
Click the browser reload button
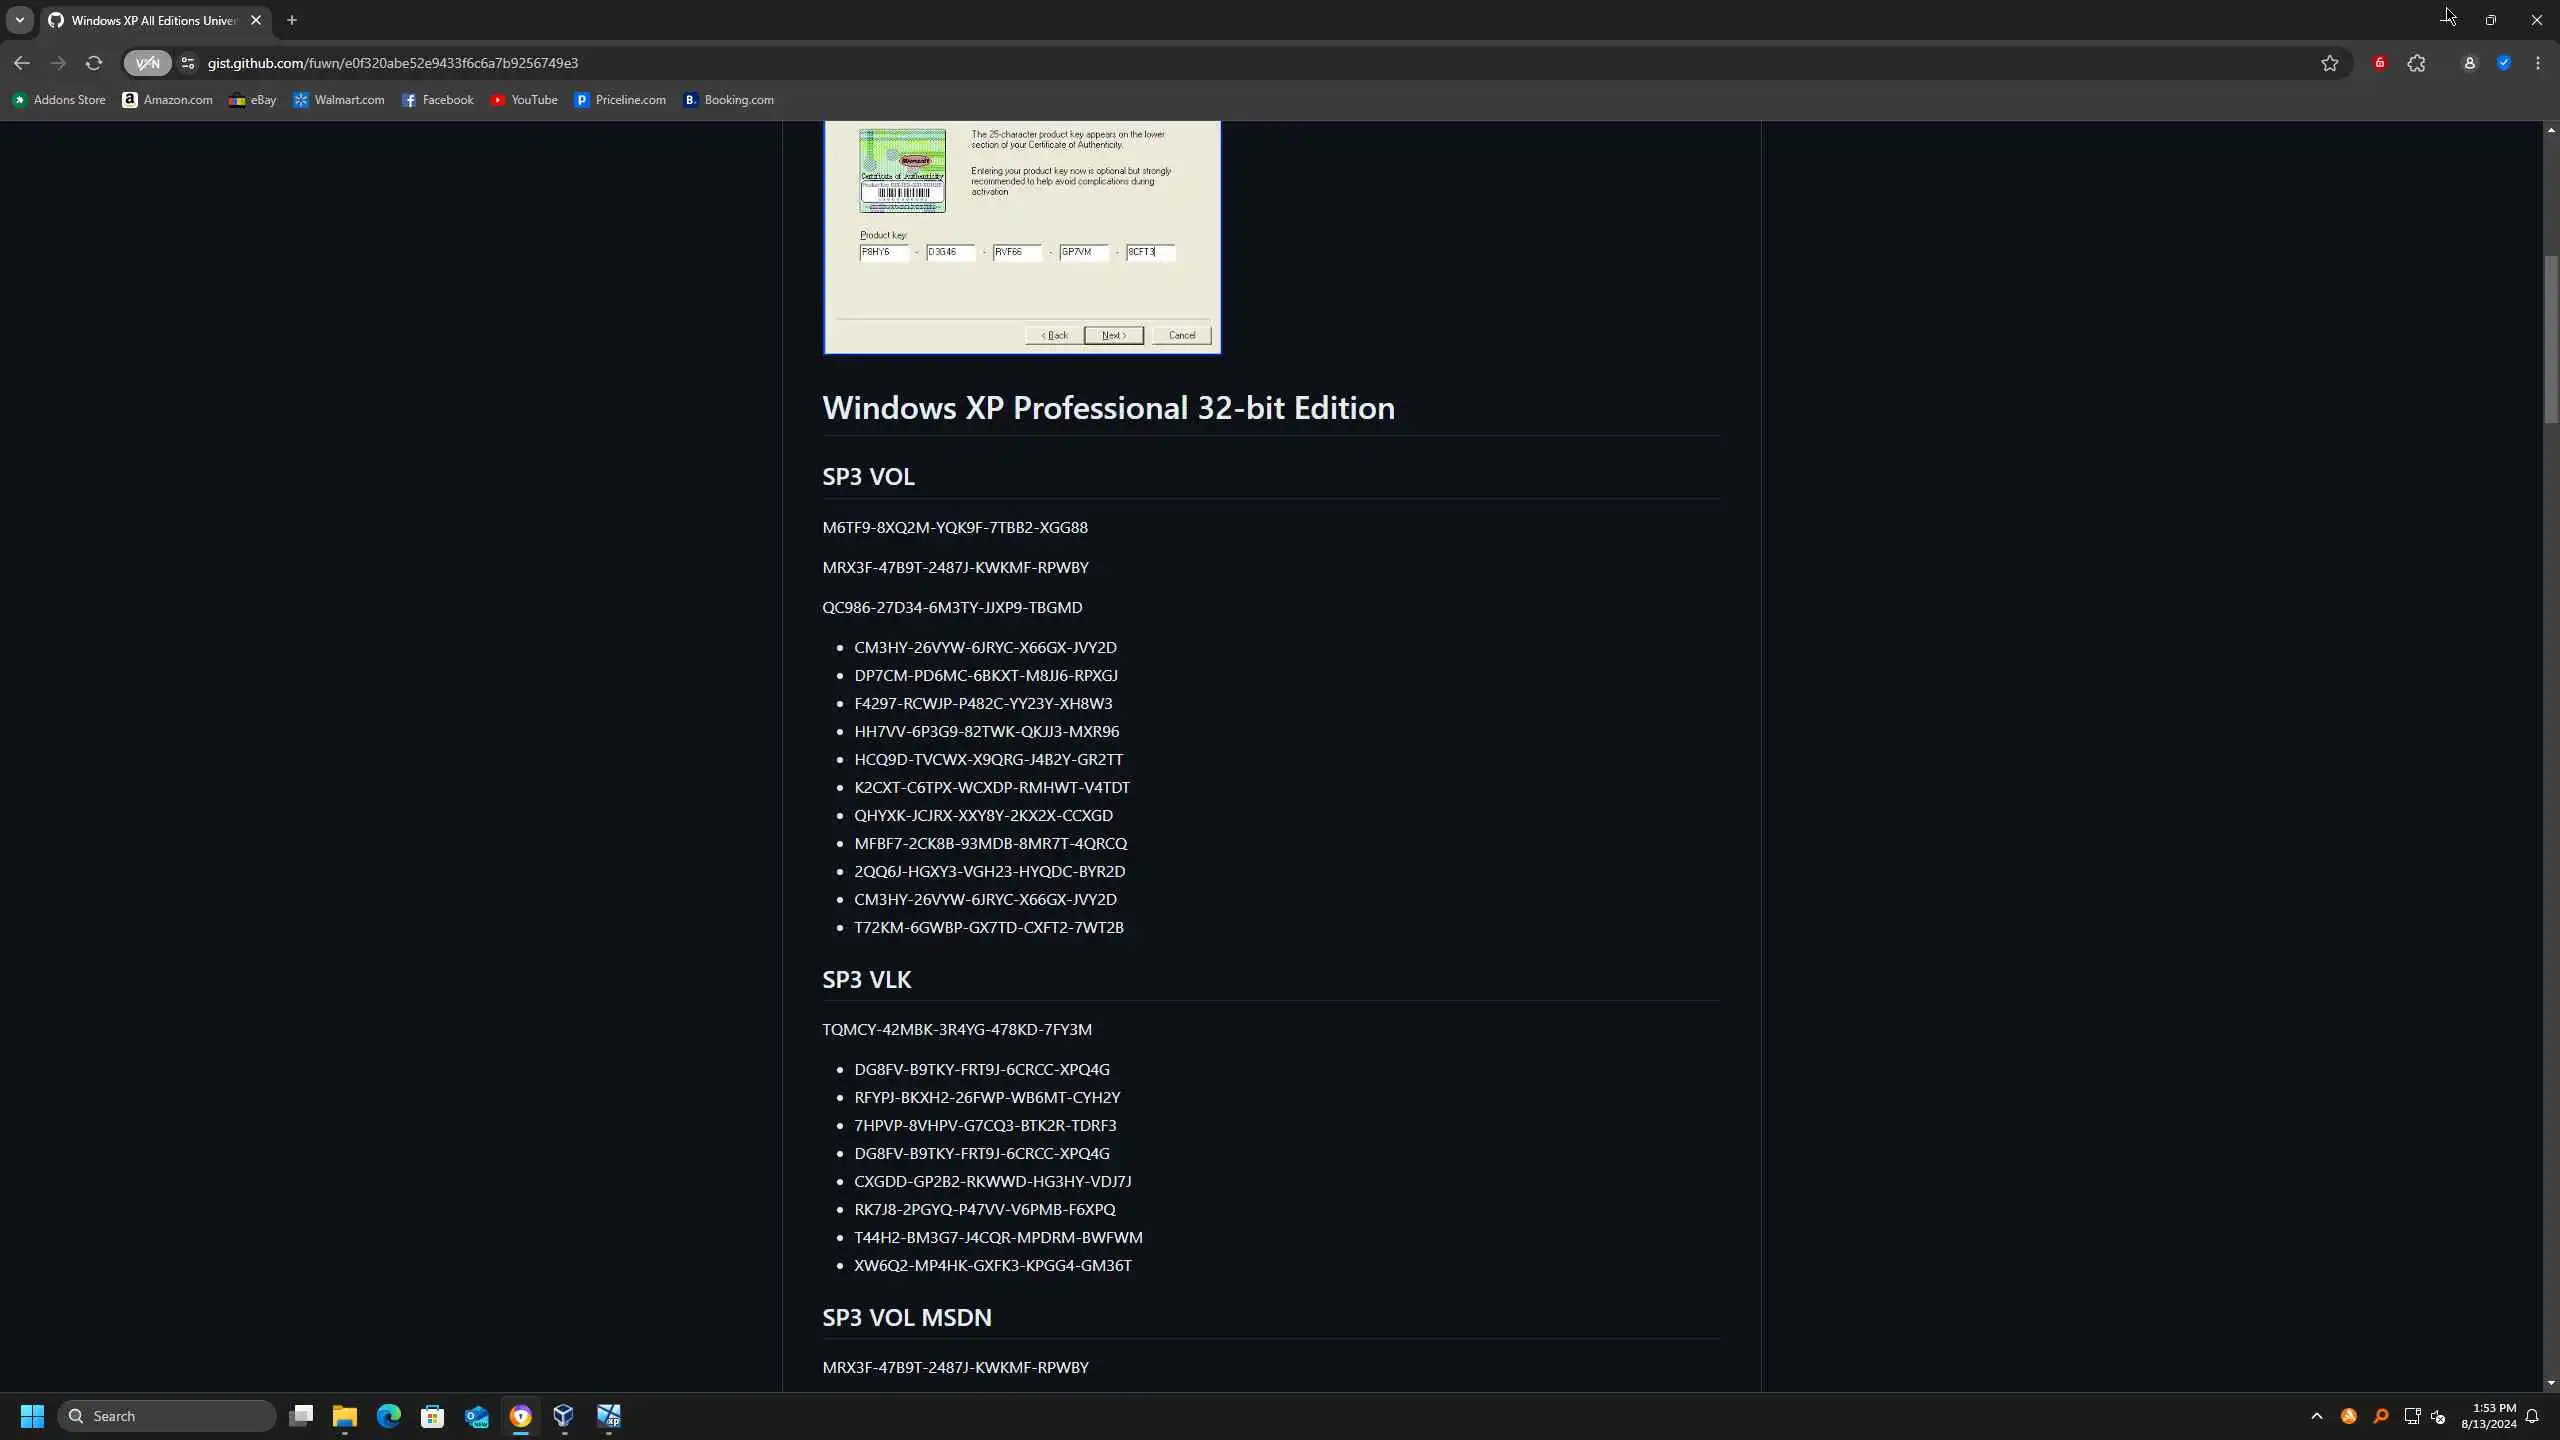(94, 63)
